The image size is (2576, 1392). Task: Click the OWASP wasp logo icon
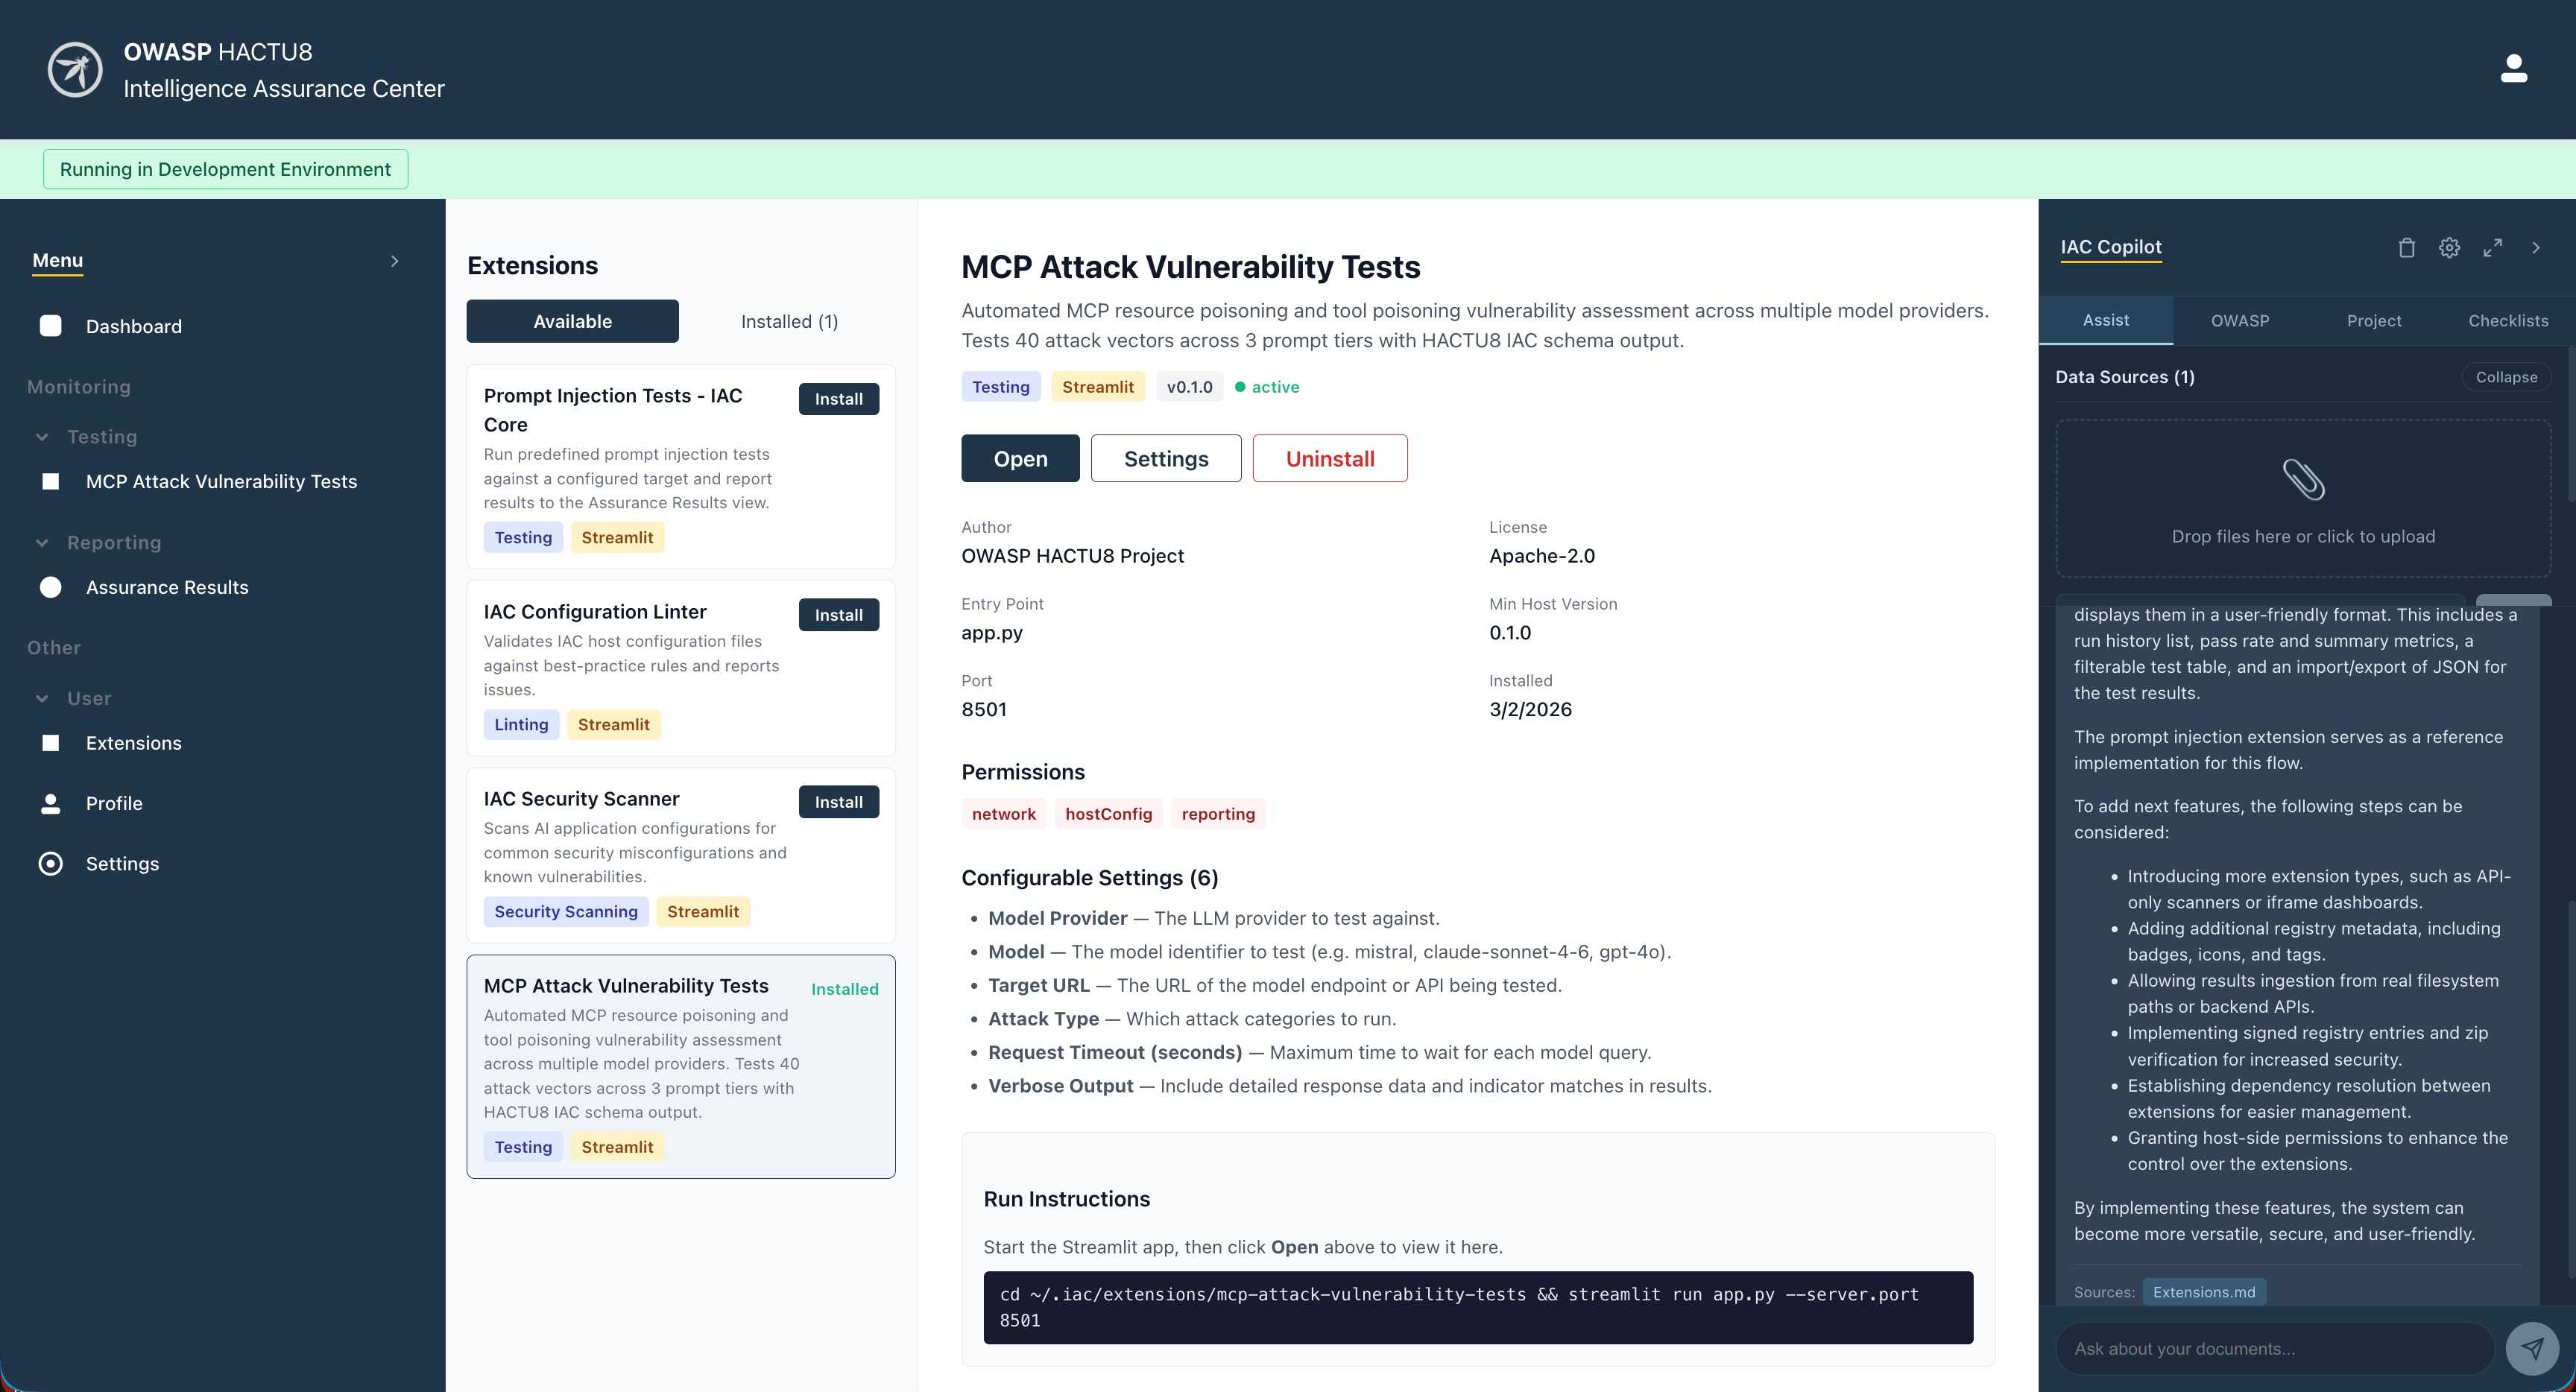pyautogui.click(x=75, y=70)
